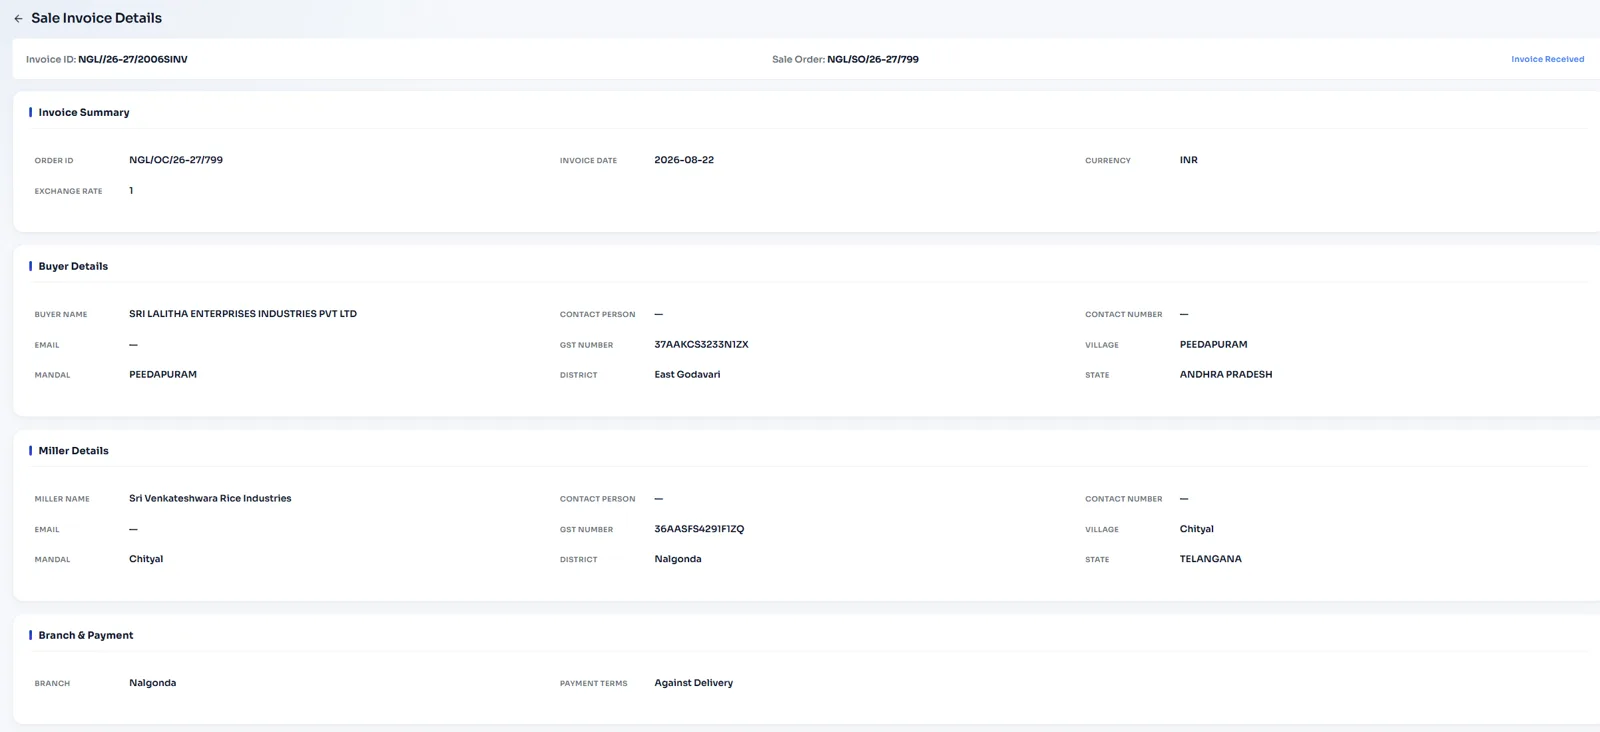
Task: Click buyer name SRI LALITHA ENTERPRISES INDUSTRIES PVT LTD
Action: 243,314
